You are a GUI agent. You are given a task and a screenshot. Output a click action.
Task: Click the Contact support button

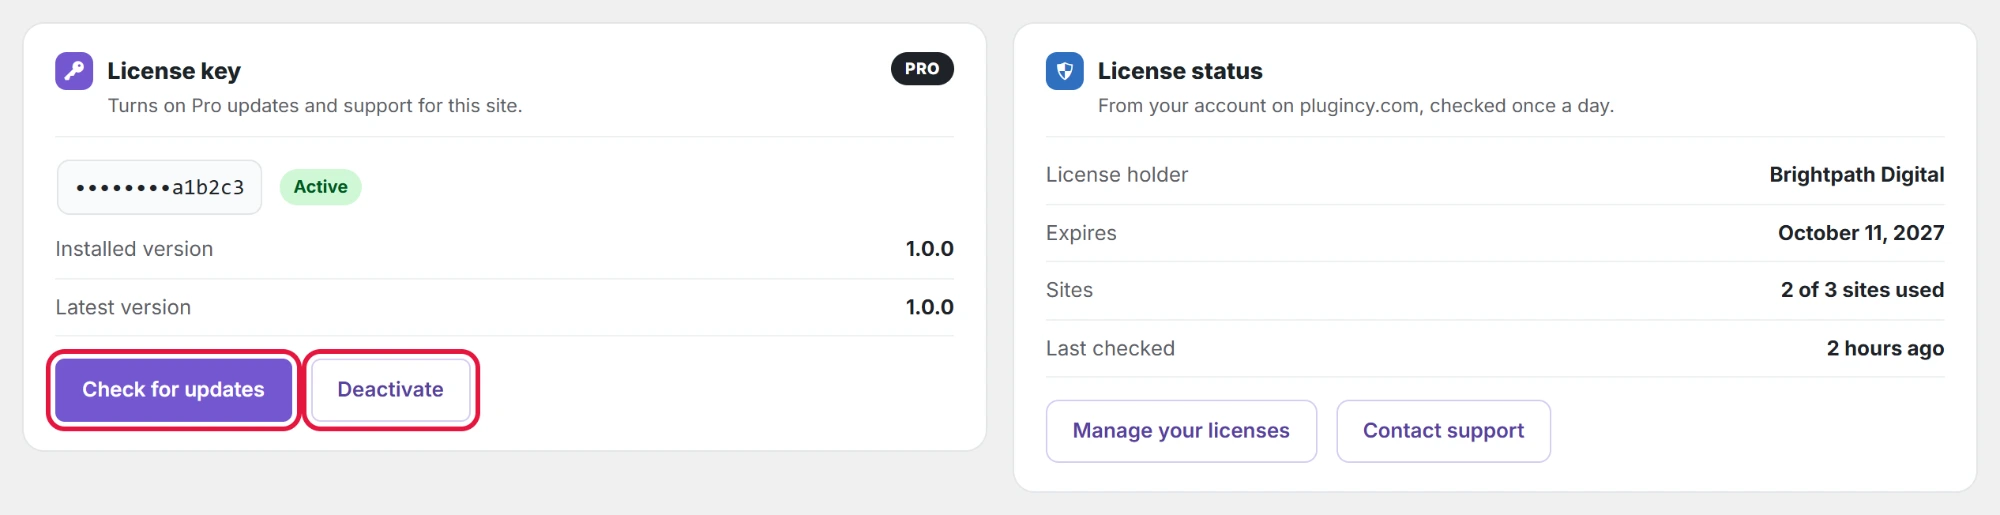point(1443,431)
